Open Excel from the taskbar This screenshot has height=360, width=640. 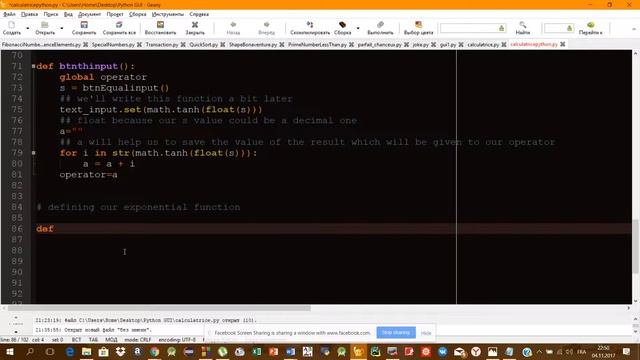(257, 351)
